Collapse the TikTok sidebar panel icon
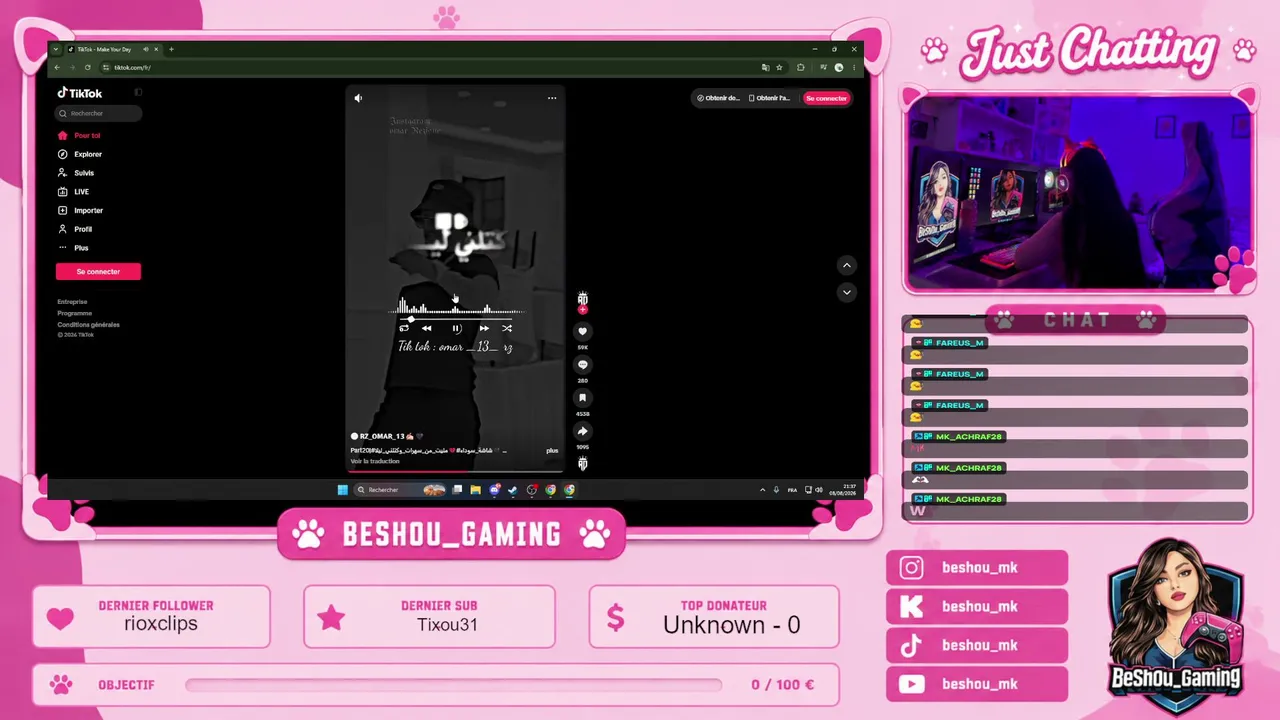Viewport: 1280px width, 720px height. pos(138,92)
